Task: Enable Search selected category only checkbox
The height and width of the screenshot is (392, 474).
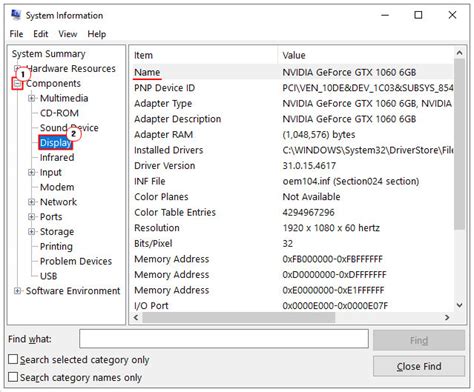Action: coord(13,359)
